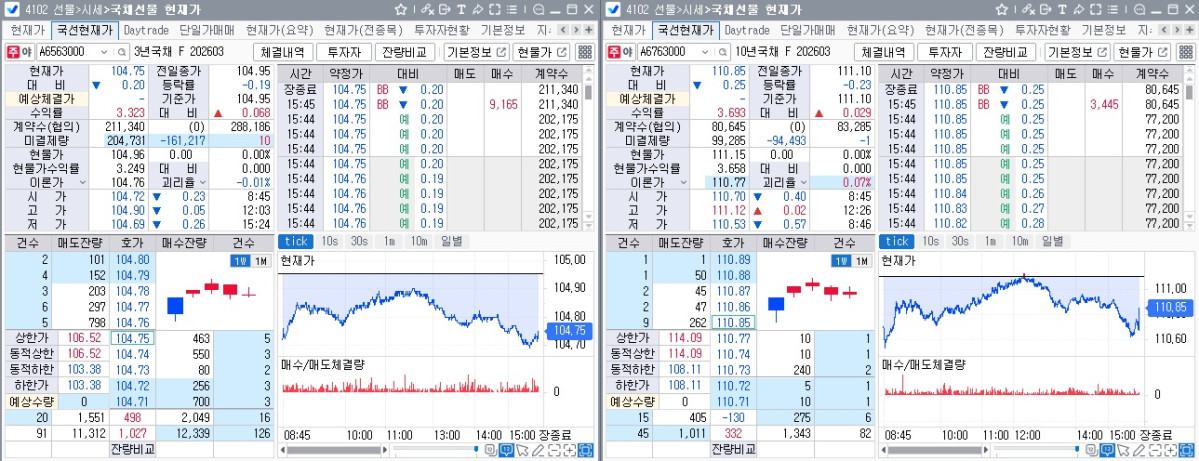Click the 110.85 price cell in right order book

(733, 322)
